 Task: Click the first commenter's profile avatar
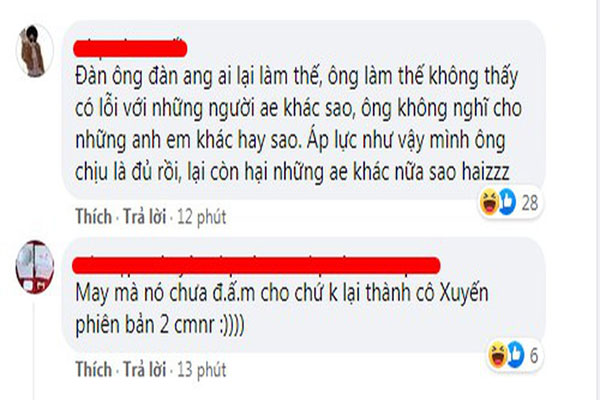click(x=34, y=51)
